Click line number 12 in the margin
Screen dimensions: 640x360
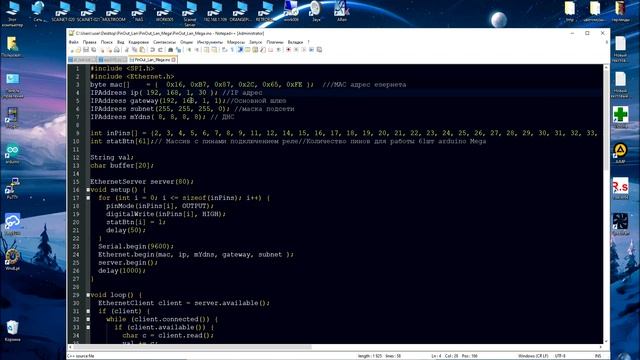76,158
